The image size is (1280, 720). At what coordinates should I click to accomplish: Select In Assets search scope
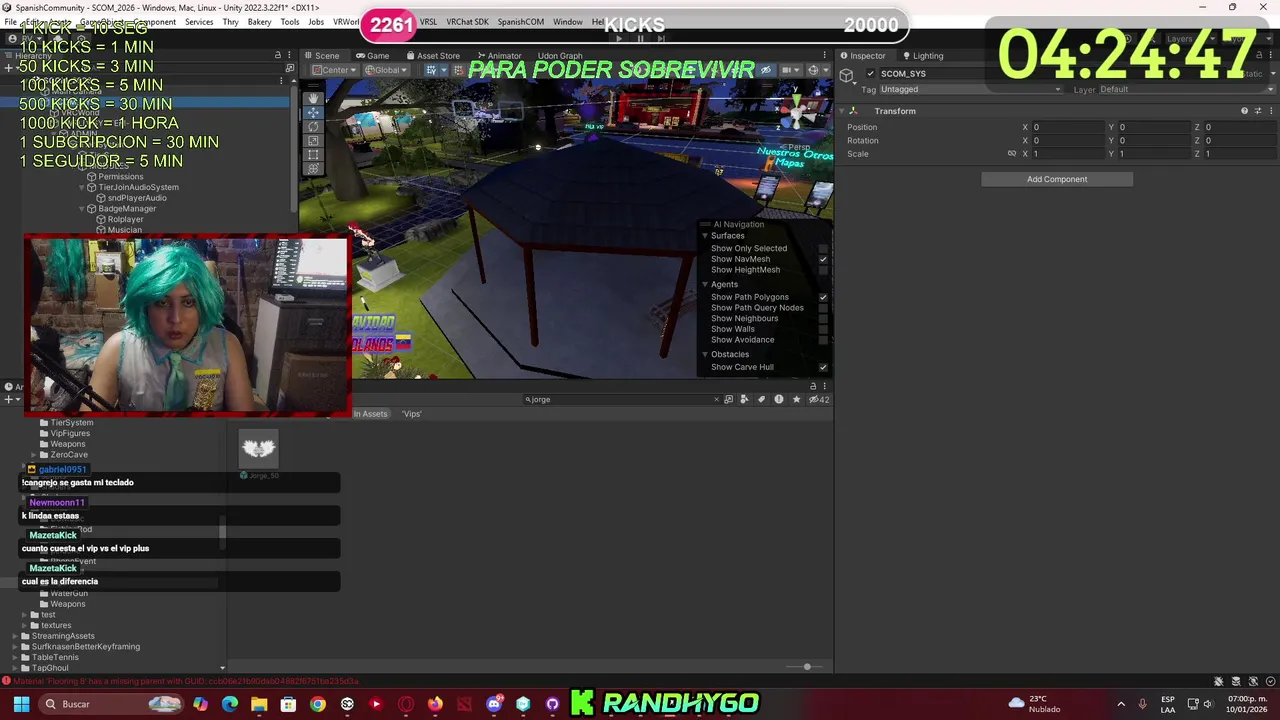point(370,414)
